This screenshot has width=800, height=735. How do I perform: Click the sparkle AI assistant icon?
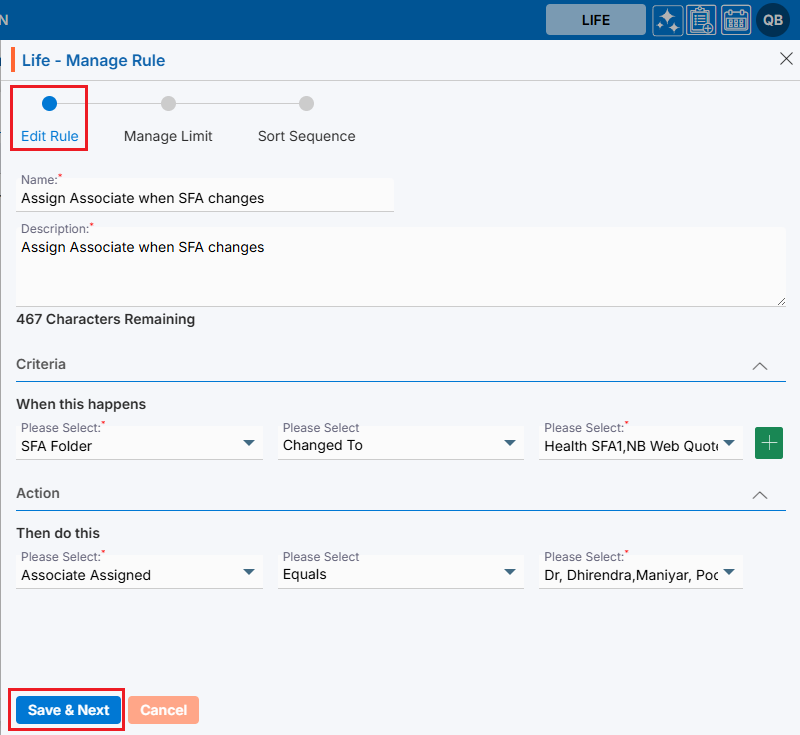[x=668, y=20]
